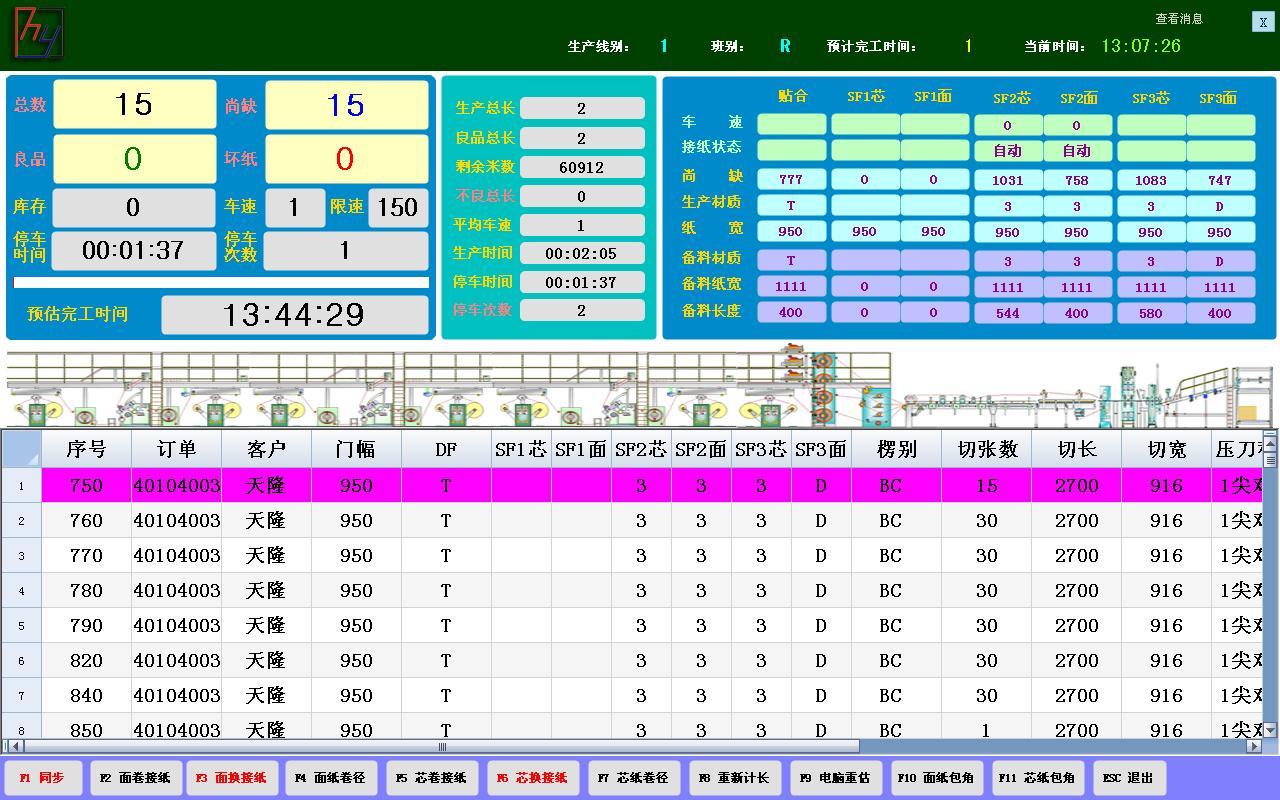Screen dimensions: 1280x800
Task: Click the 贴合 备料长度 field showing 400
Action: [791, 313]
